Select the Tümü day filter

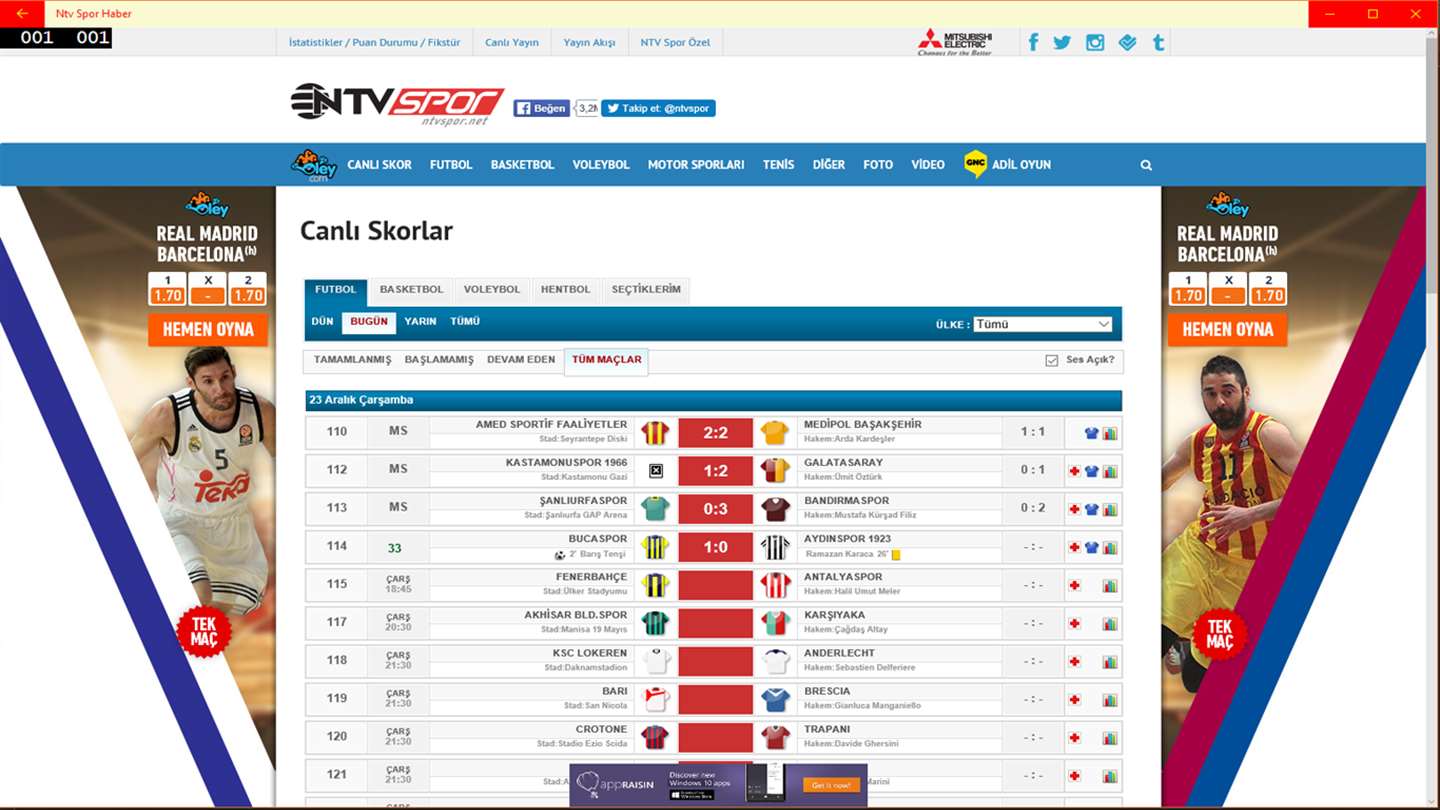tap(465, 322)
